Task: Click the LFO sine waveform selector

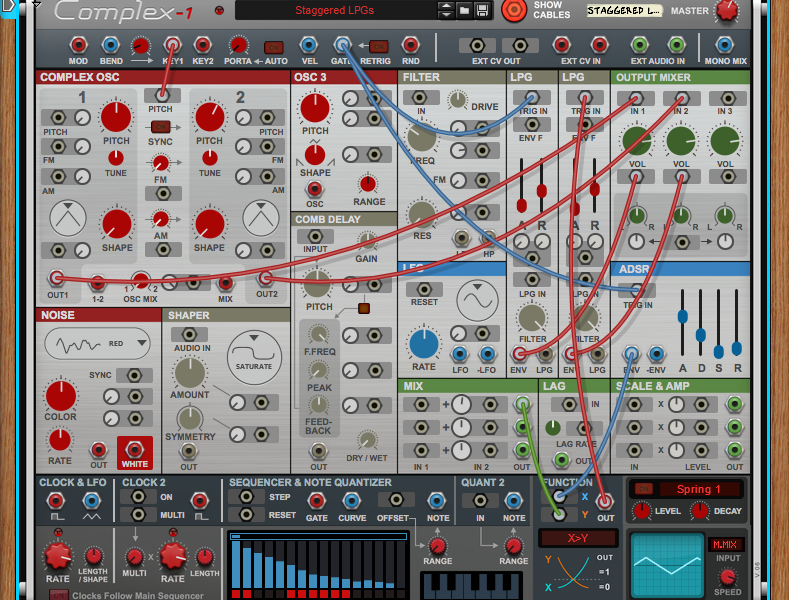Action: (x=477, y=298)
